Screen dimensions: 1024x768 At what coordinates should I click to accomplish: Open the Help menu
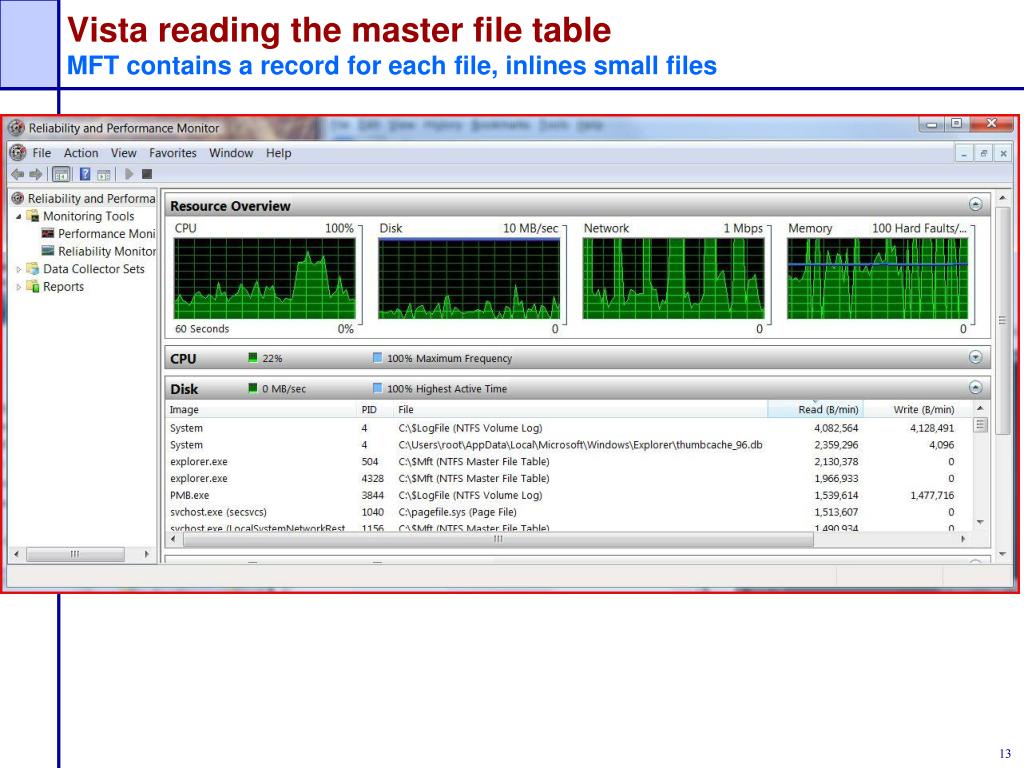pyautogui.click(x=278, y=153)
